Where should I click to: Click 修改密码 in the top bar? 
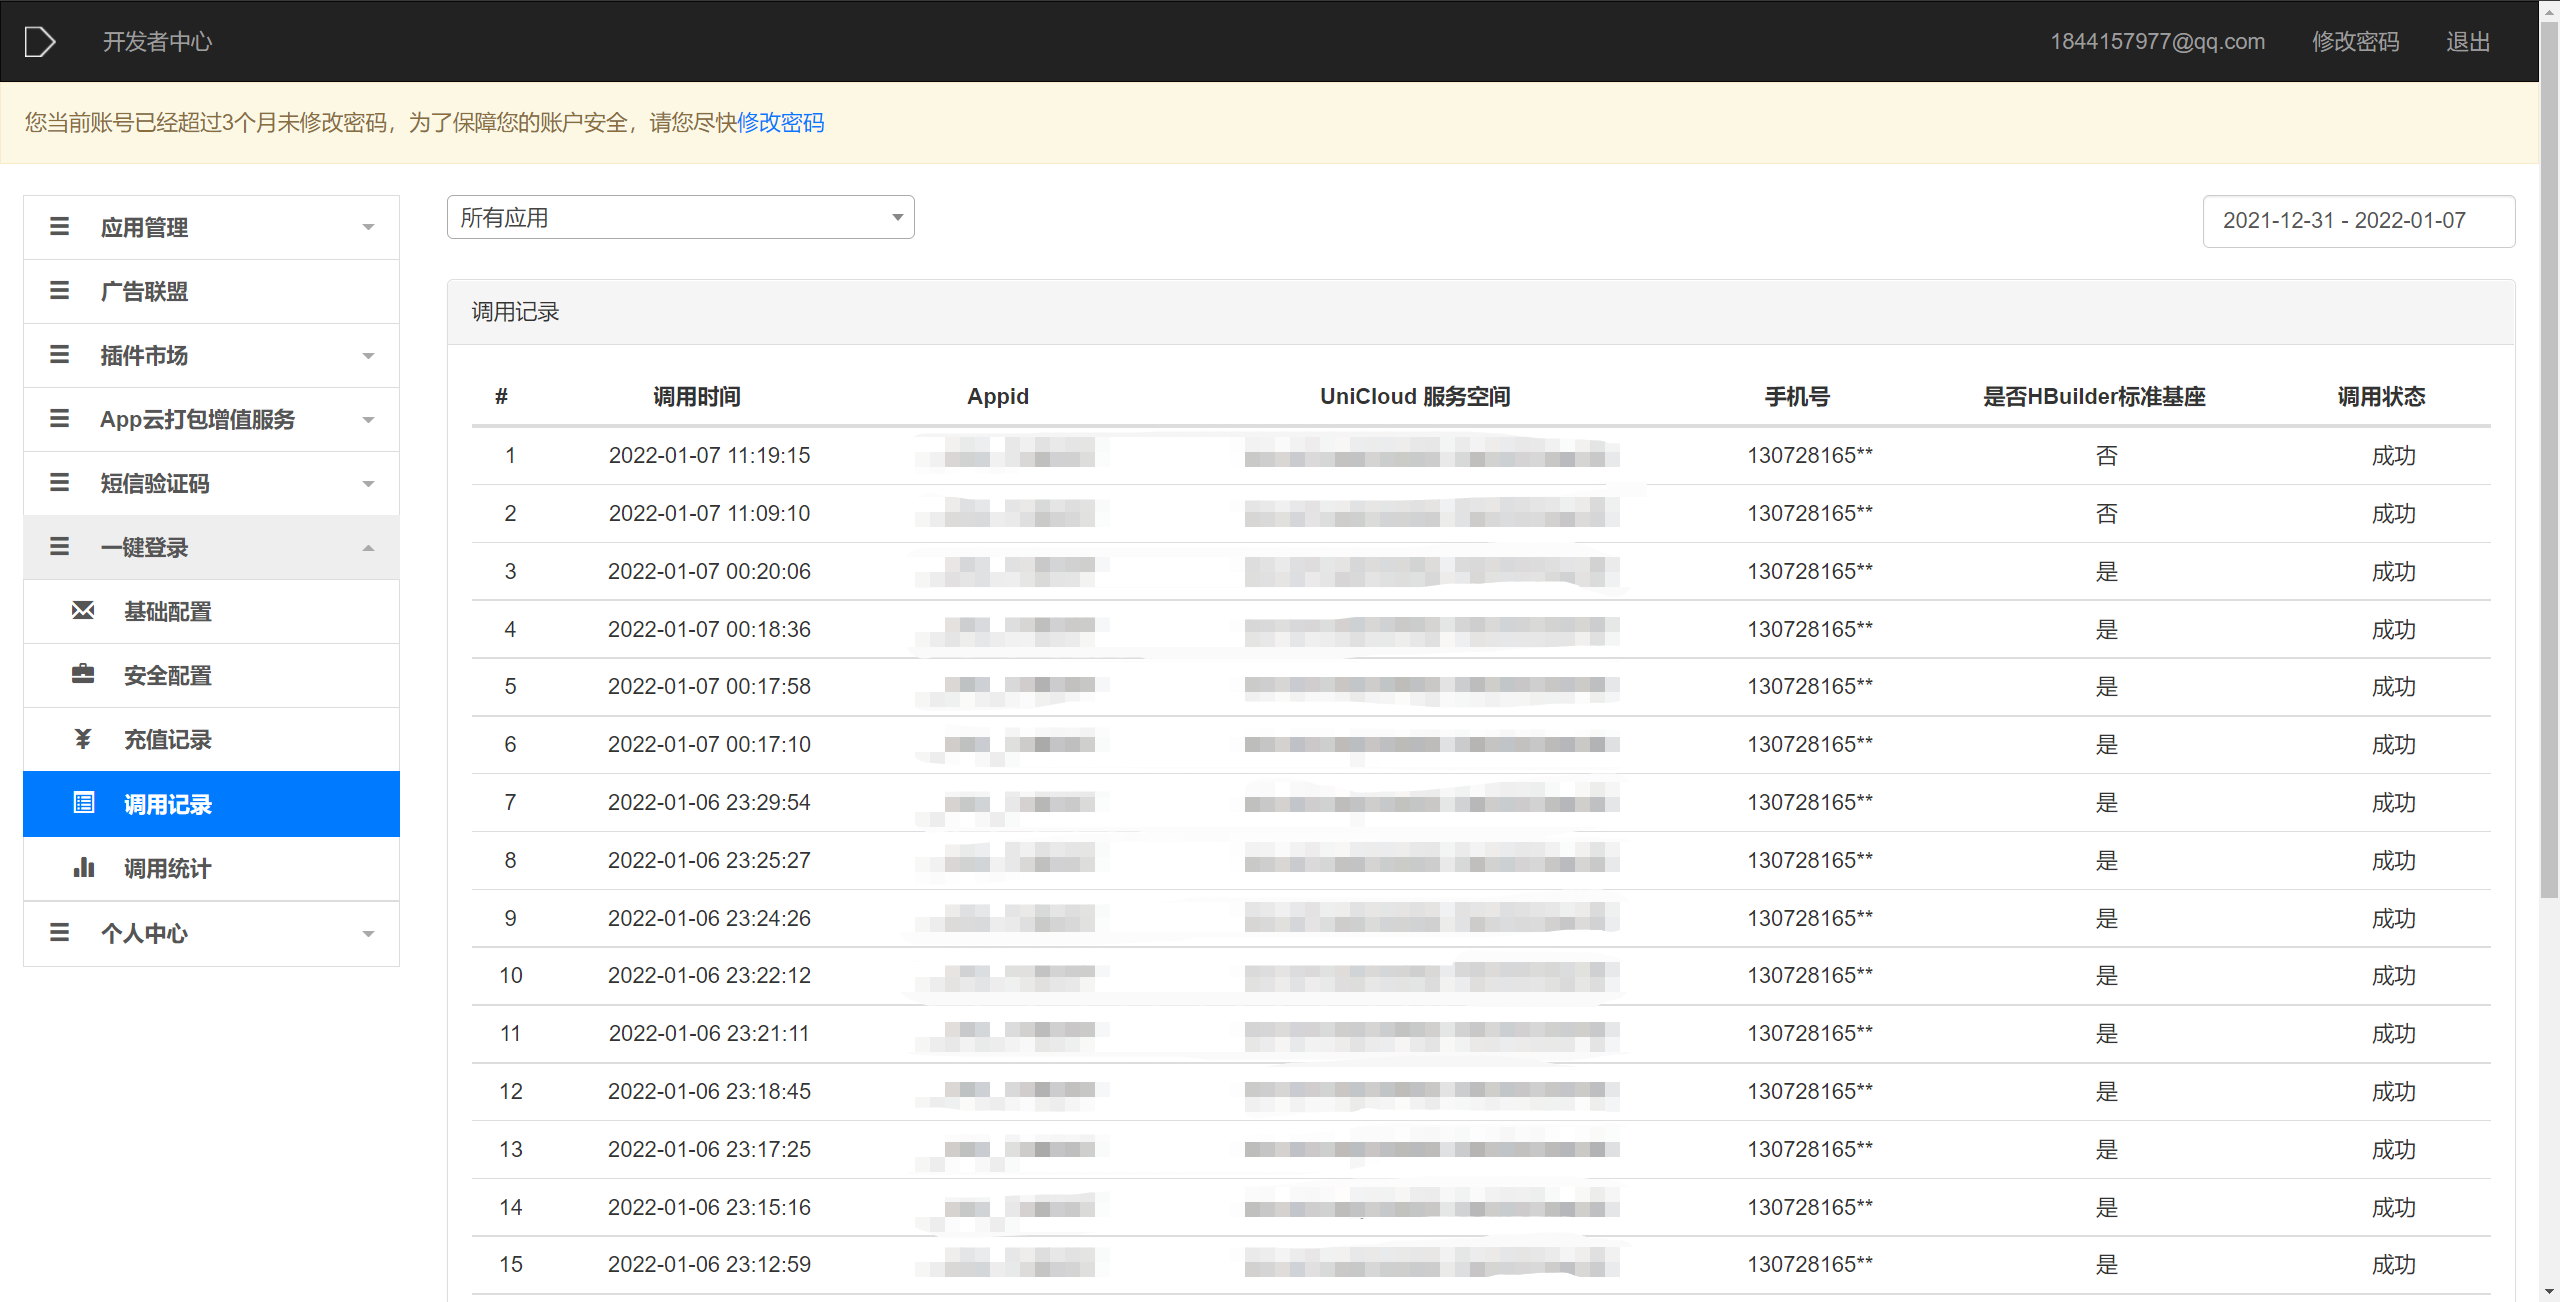tap(2355, 41)
